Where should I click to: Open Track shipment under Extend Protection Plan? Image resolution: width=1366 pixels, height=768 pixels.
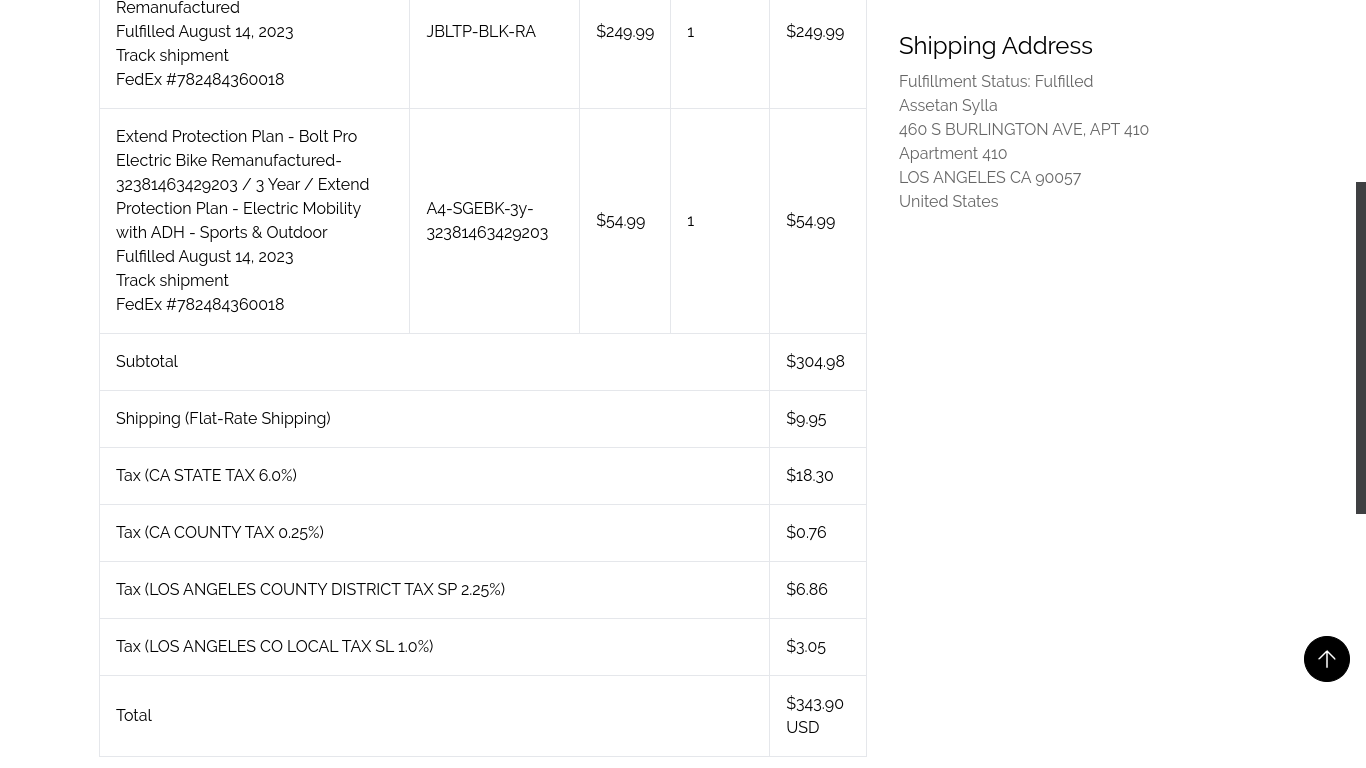point(172,280)
